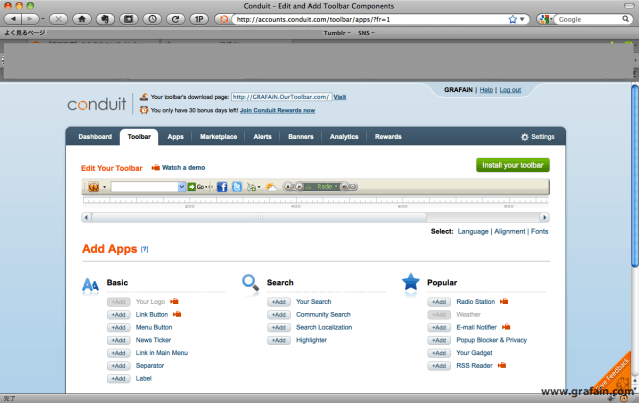Select the Alignment option link

pyautogui.click(x=510, y=231)
